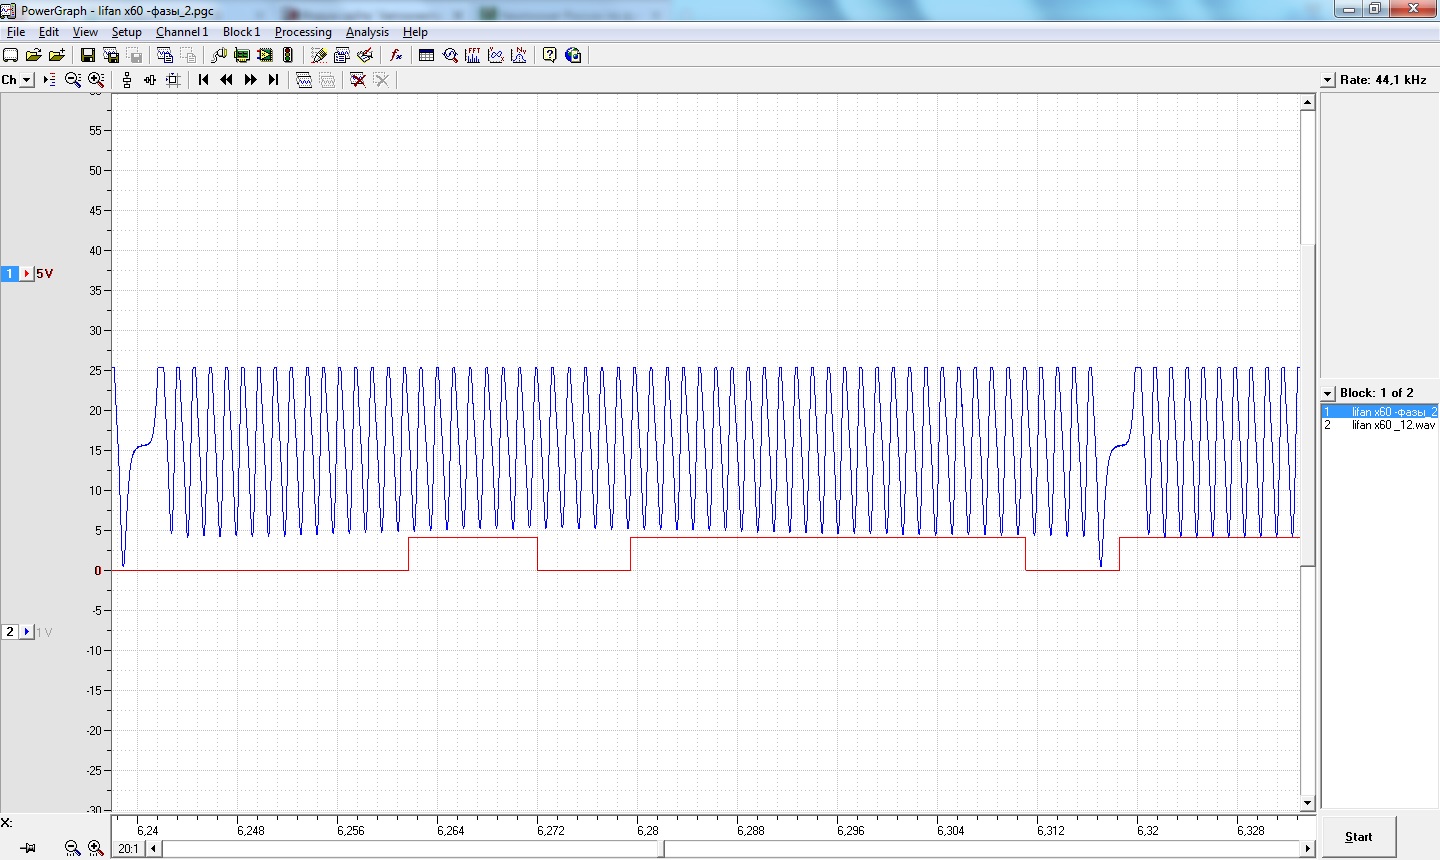Click the Save (floppy disk) icon
This screenshot has height=860, width=1440.
[x=87, y=55]
